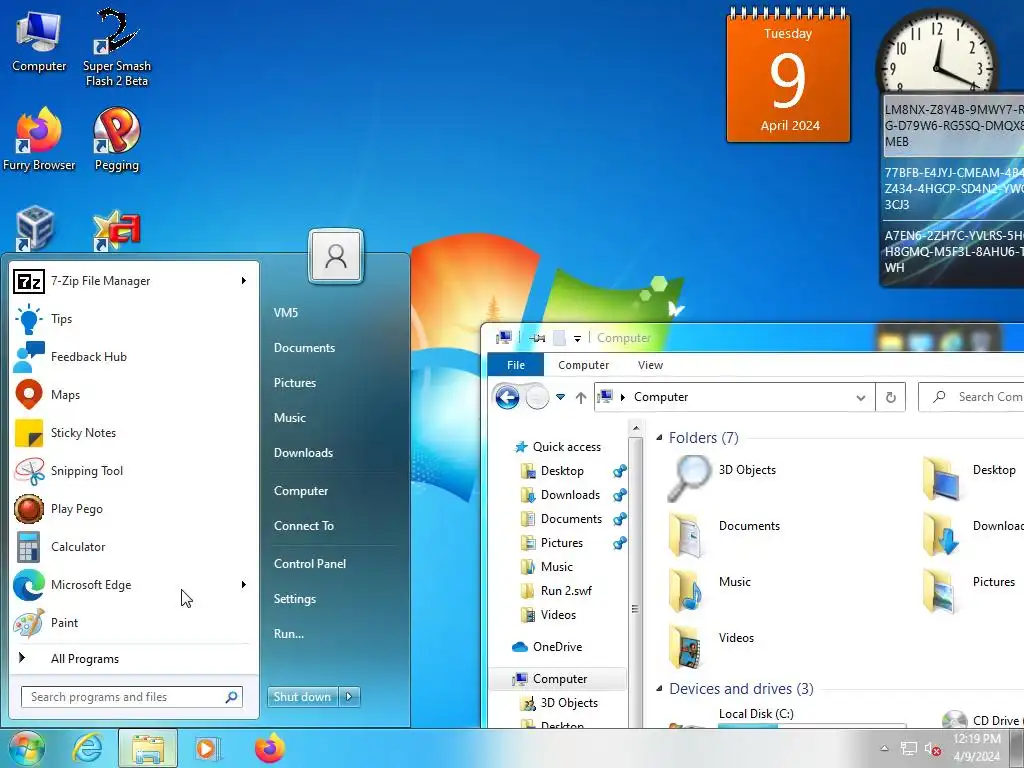Open the media player taskbar icon
Image resolution: width=1024 pixels, height=768 pixels.
[208, 748]
